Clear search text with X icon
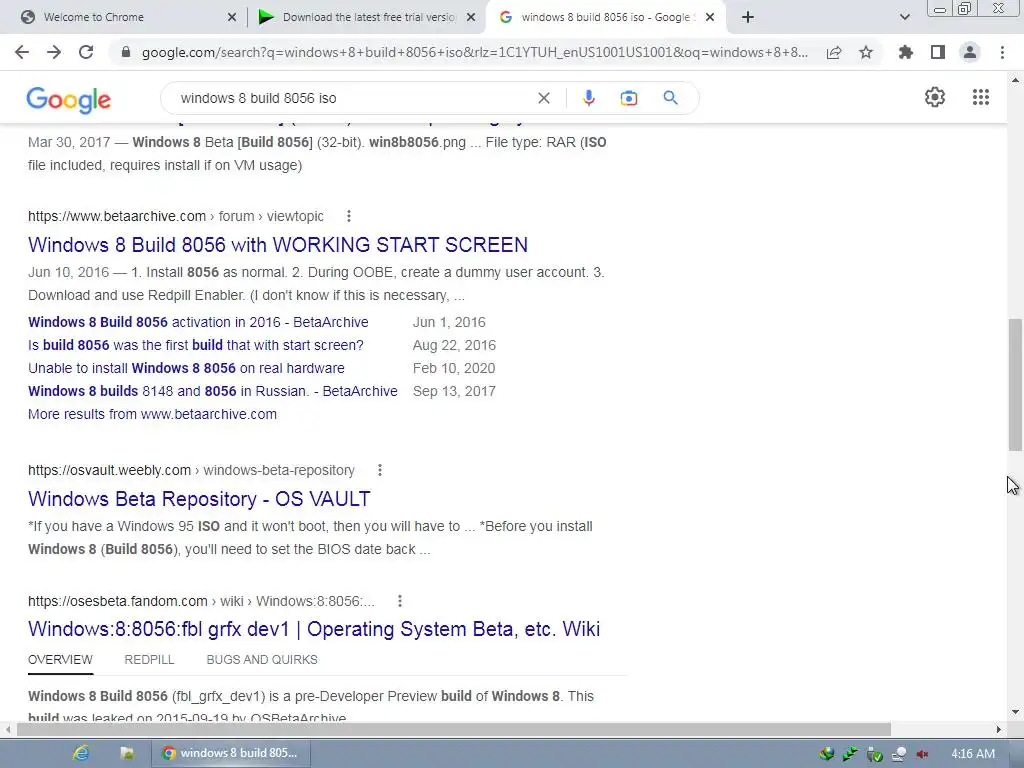Screen dimensions: 1024x768 click(543, 98)
